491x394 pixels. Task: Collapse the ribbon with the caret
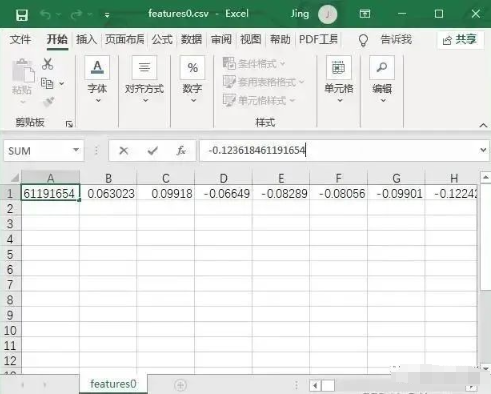[483, 125]
